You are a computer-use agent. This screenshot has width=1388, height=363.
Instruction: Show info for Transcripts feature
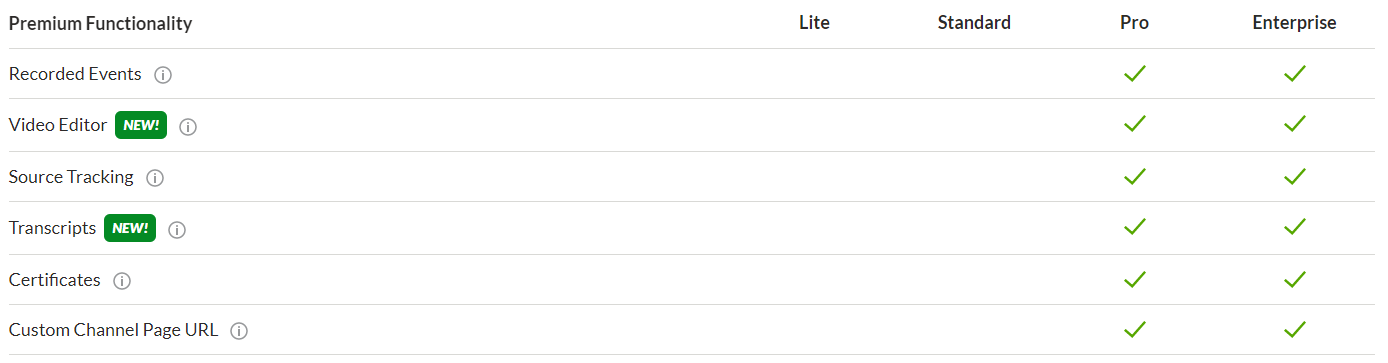tap(177, 230)
